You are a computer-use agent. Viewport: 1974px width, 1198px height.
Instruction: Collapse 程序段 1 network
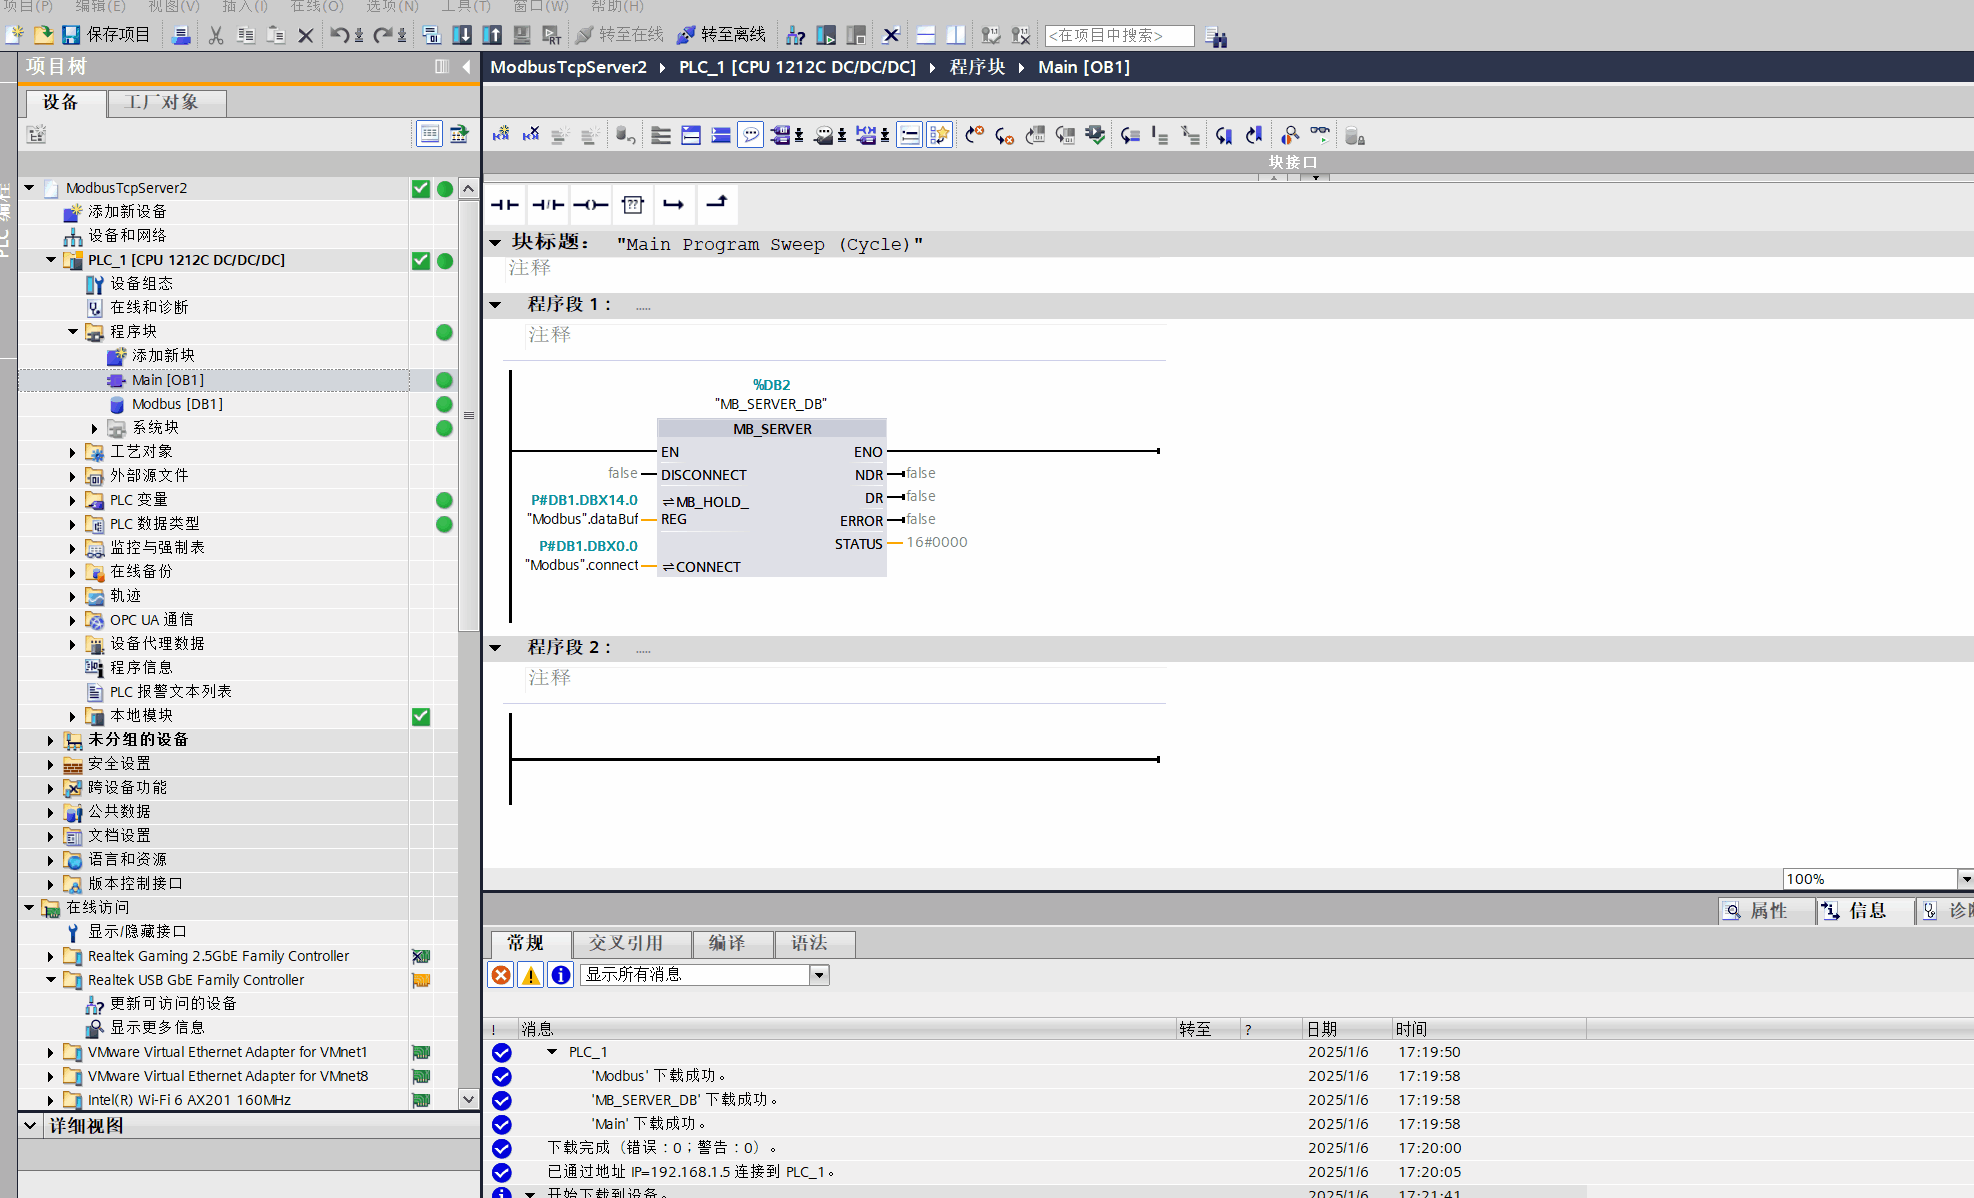click(x=495, y=304)
